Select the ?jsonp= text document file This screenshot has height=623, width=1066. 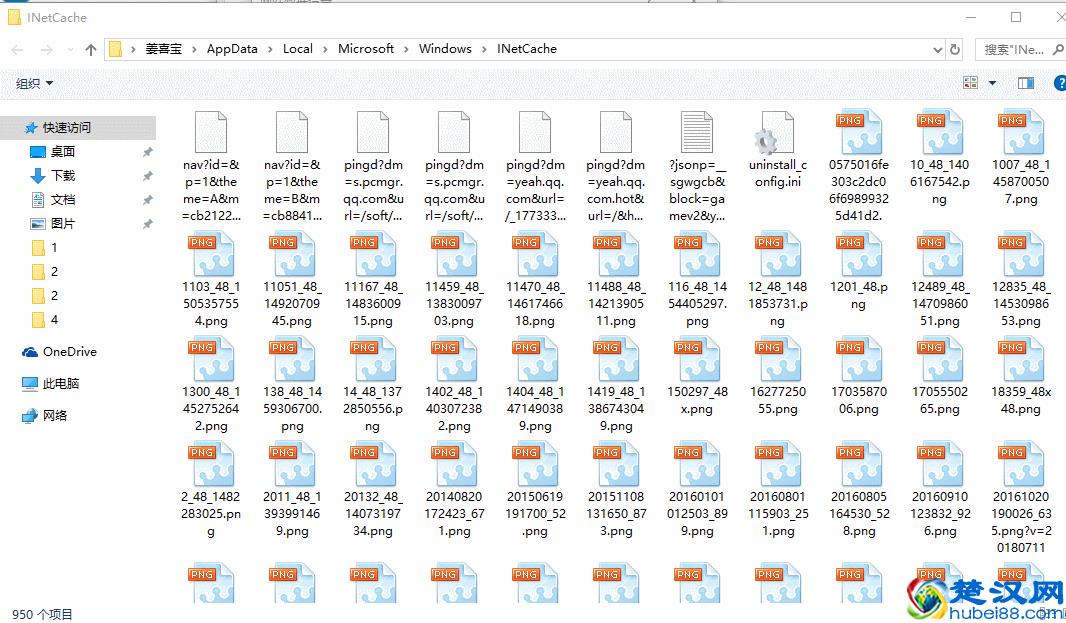[696, 134]
